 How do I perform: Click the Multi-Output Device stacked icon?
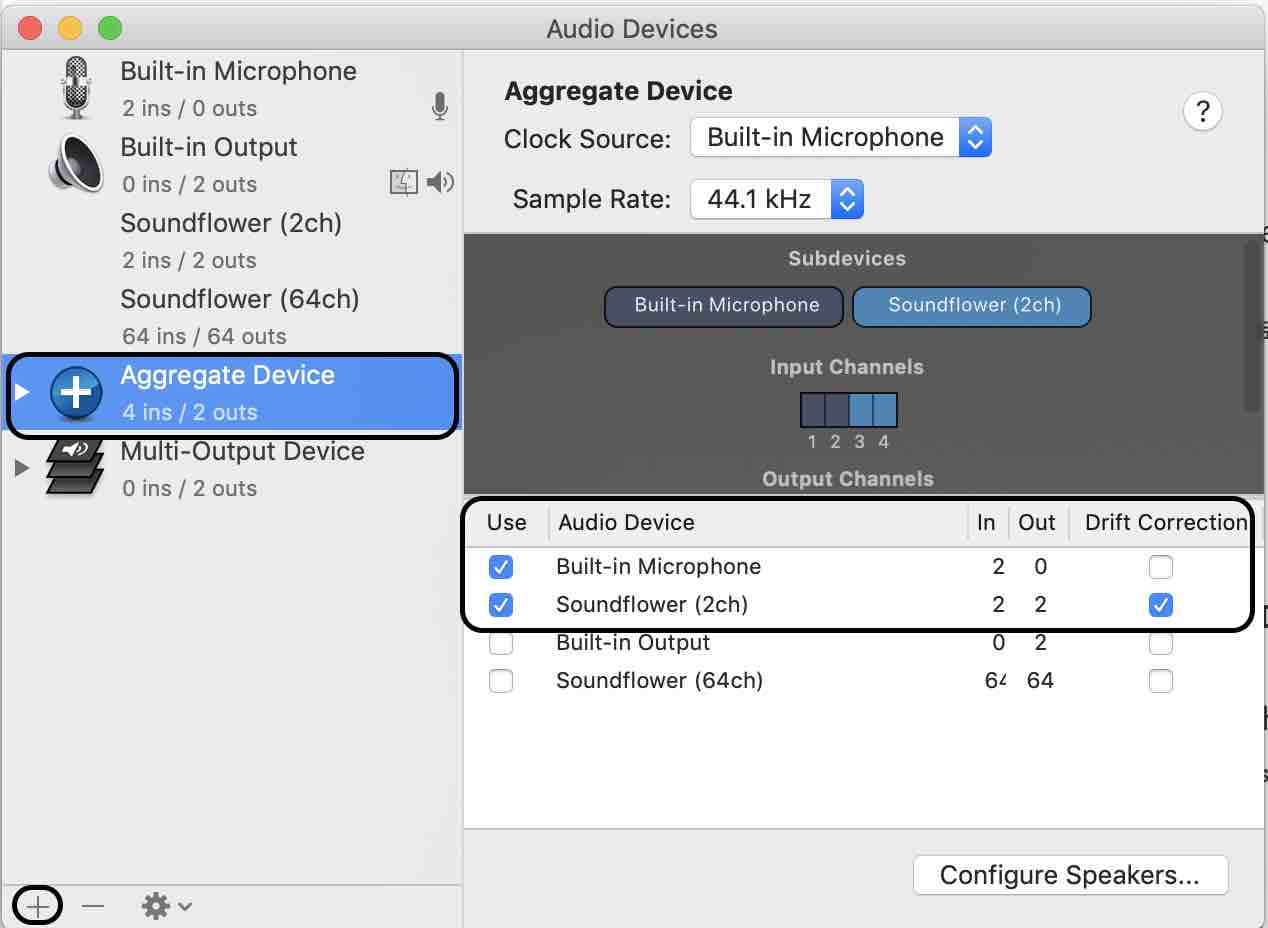(76, 468)
